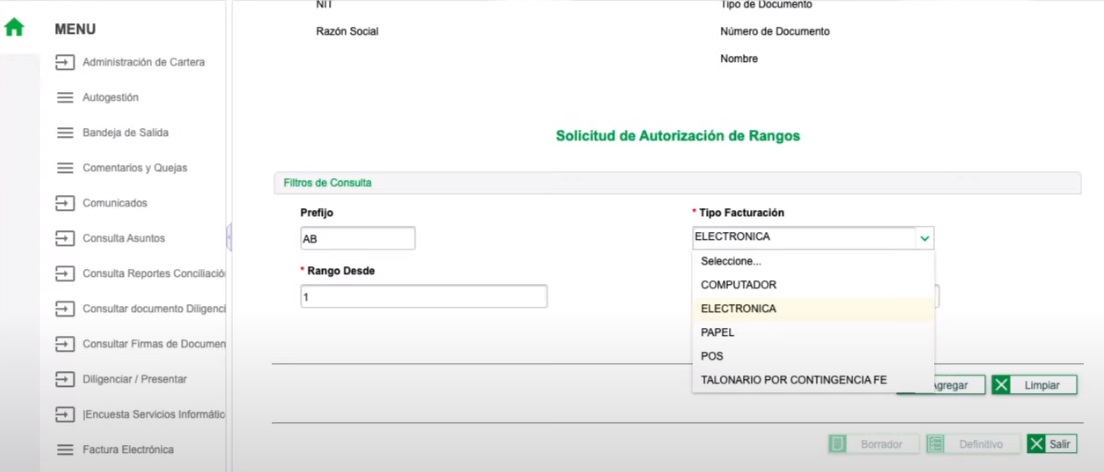Click into the Prefijo field containing AB
Screen dimensions: 1104x472
click(358, 239)
